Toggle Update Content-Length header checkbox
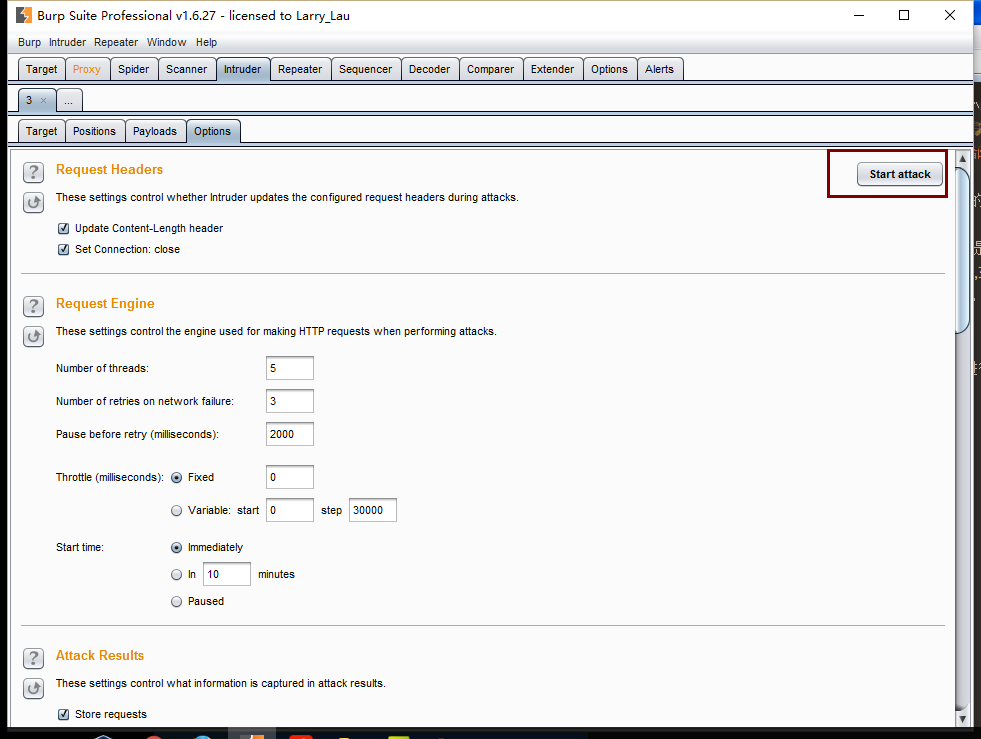 click(63, 228)
